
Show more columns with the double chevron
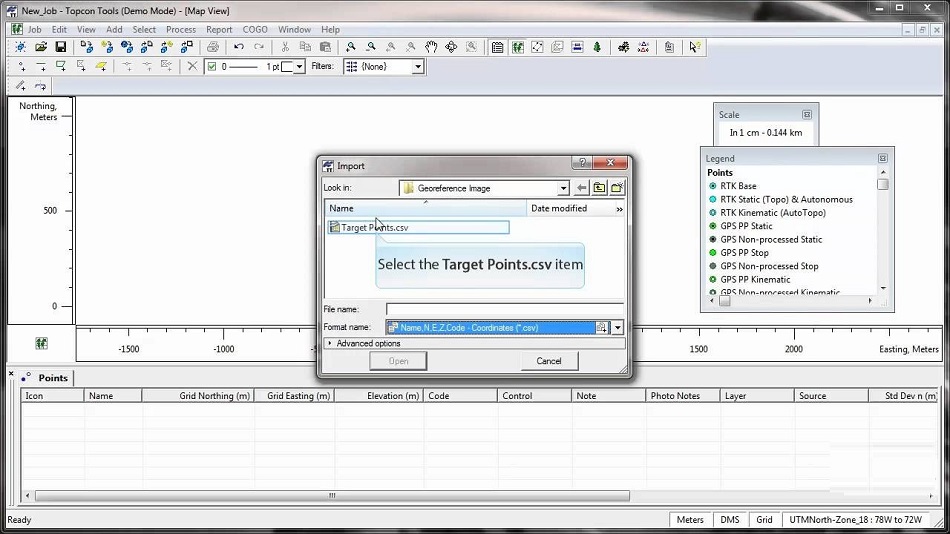click(619, 209)
